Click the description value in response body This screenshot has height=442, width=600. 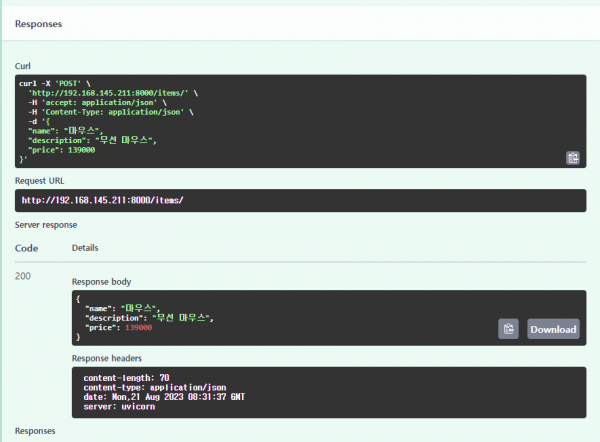click(182, 317)
